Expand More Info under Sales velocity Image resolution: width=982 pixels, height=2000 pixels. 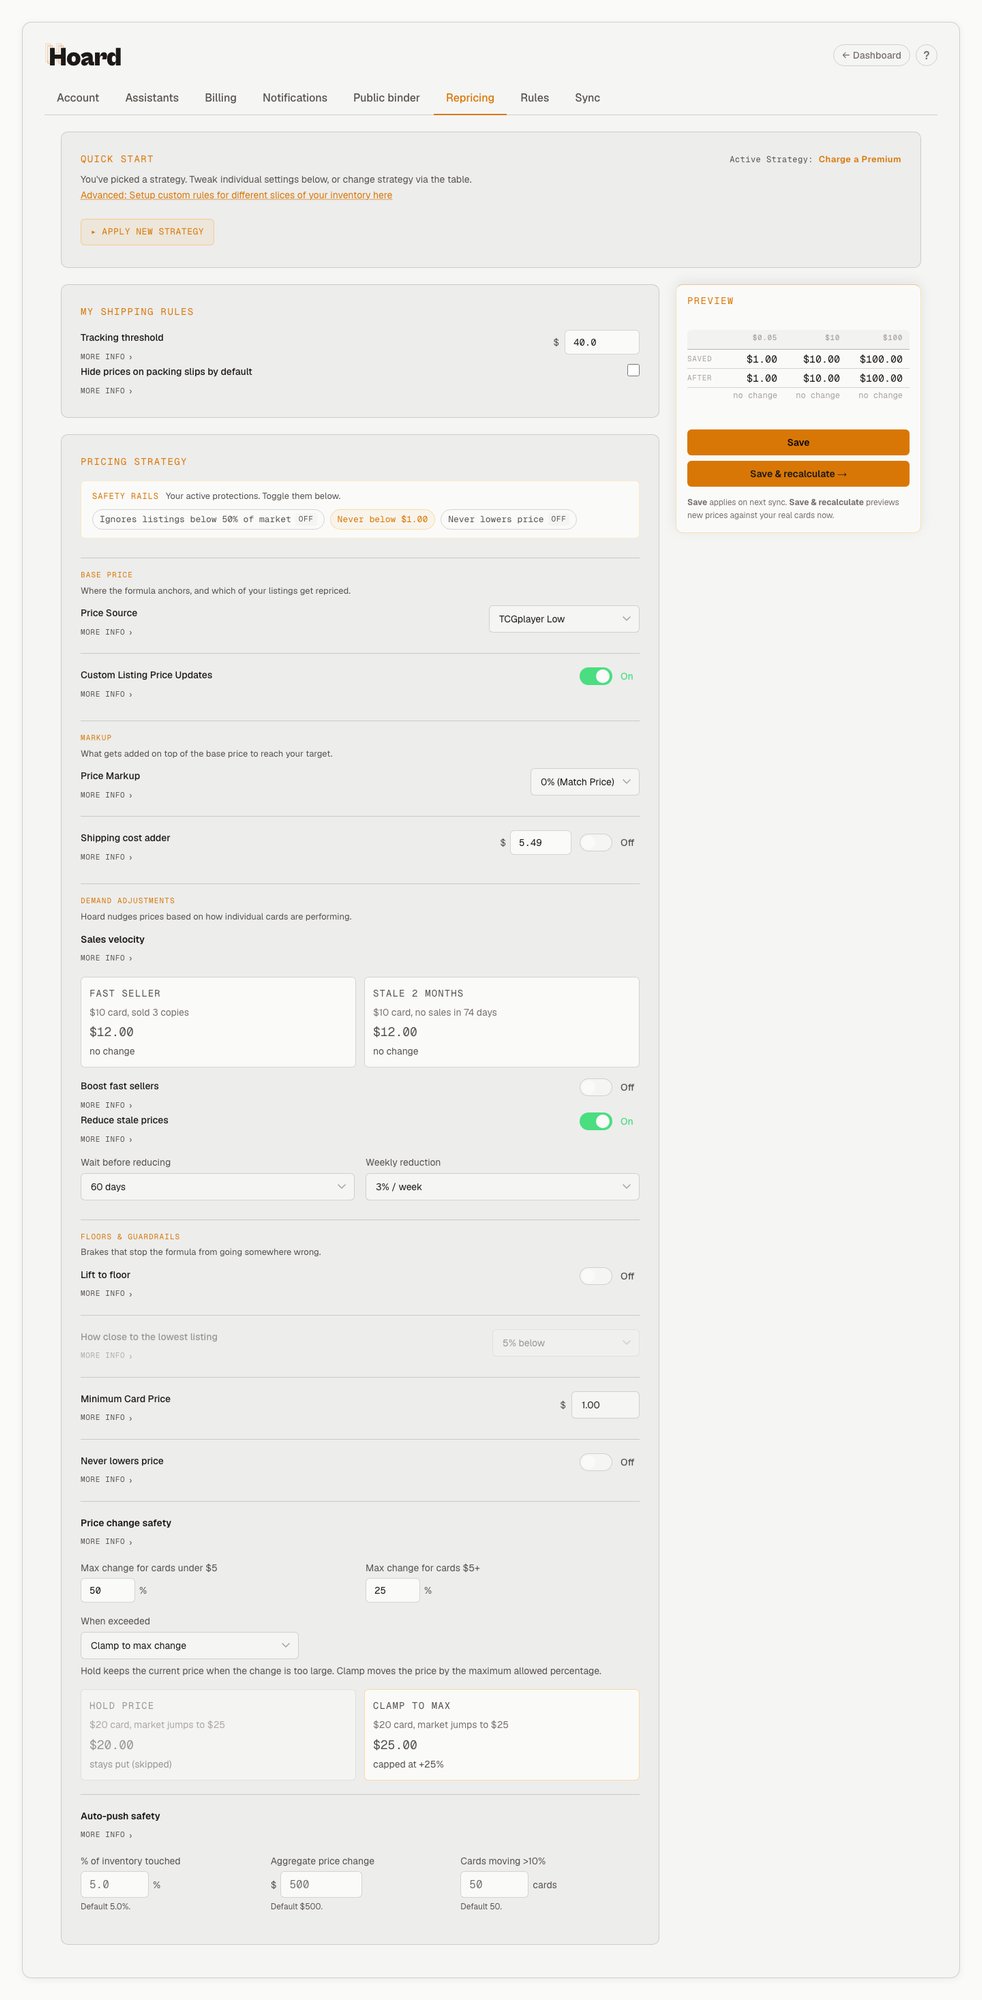point(106,958)
